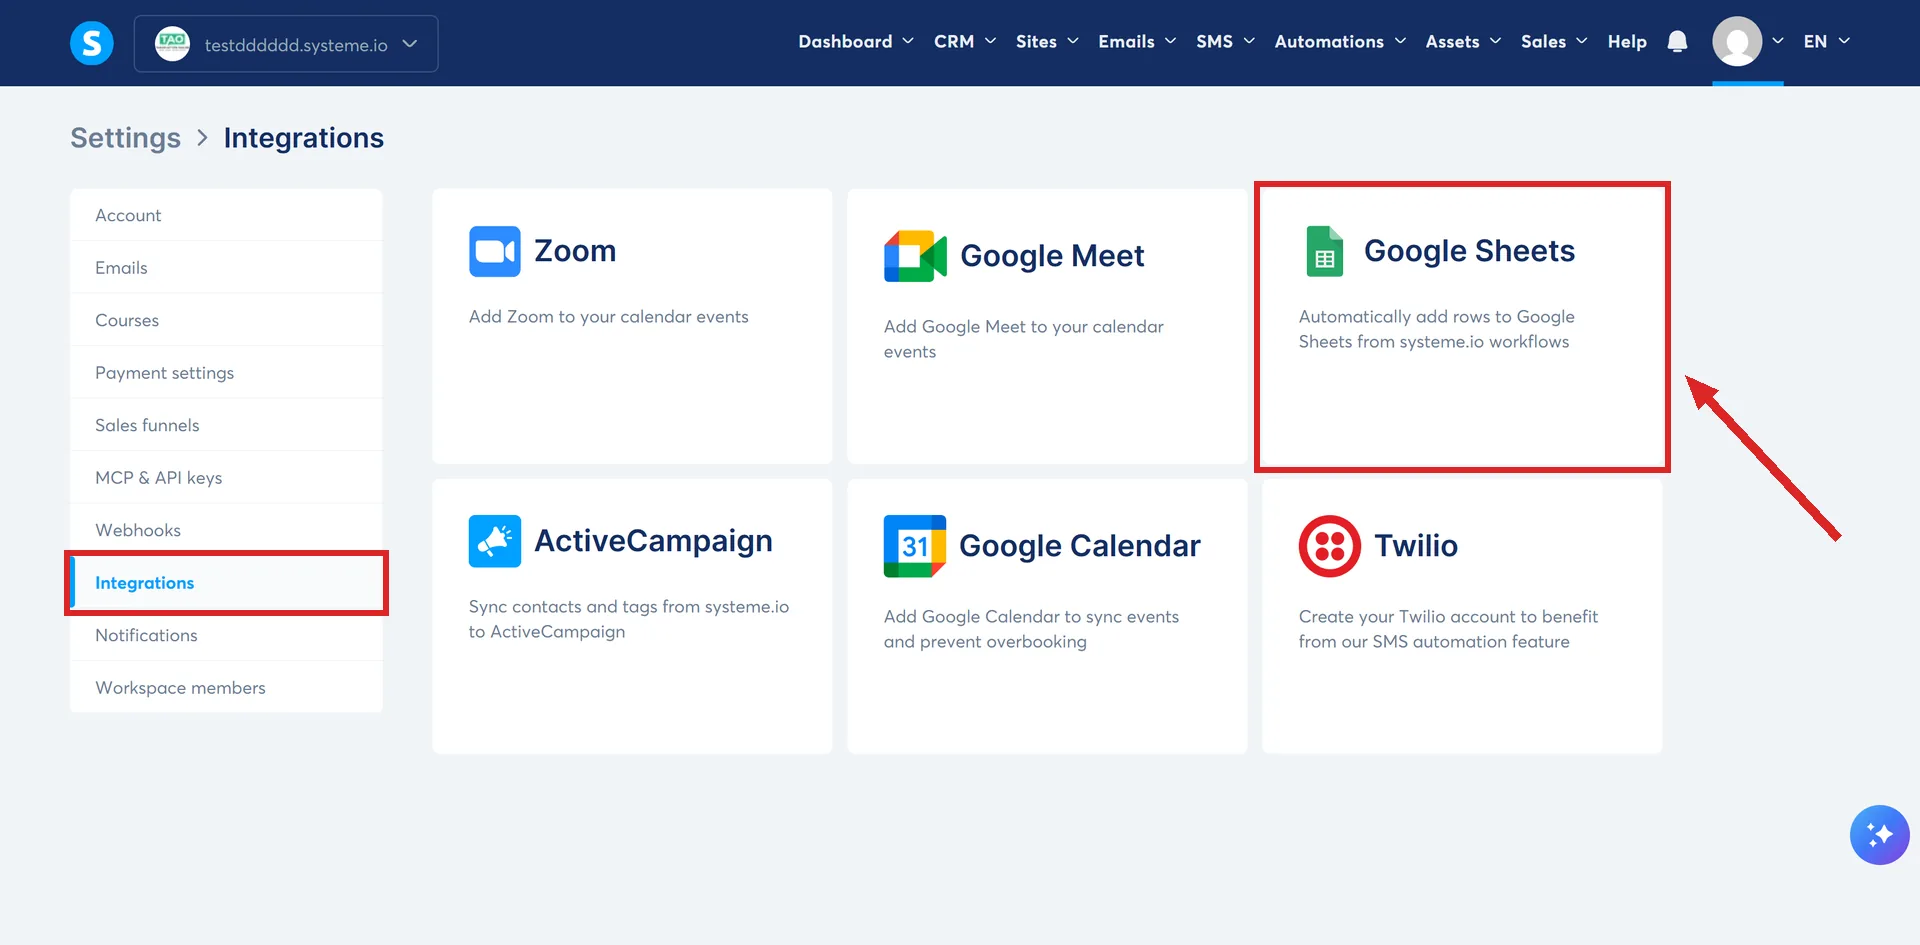Expand the Automations dropdown menu
This screenshot has width=1920, height=945.
(x=1340, y=42)
